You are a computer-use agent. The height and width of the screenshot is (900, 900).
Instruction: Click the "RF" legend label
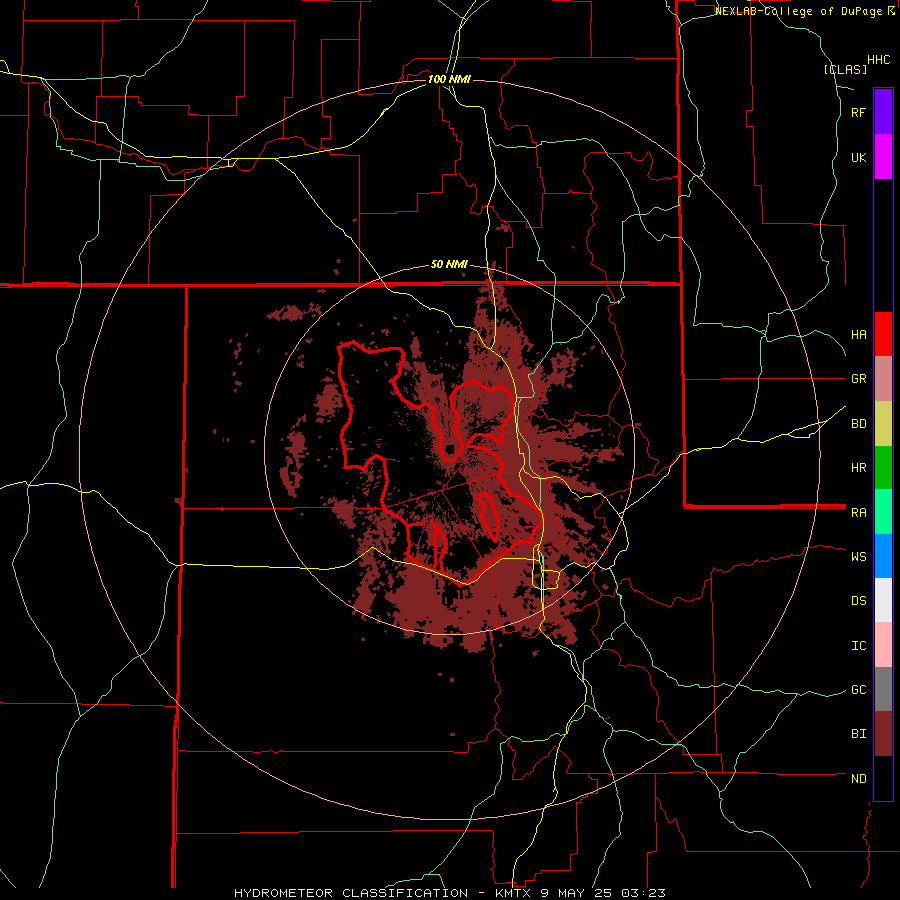(x=858, y=113)
